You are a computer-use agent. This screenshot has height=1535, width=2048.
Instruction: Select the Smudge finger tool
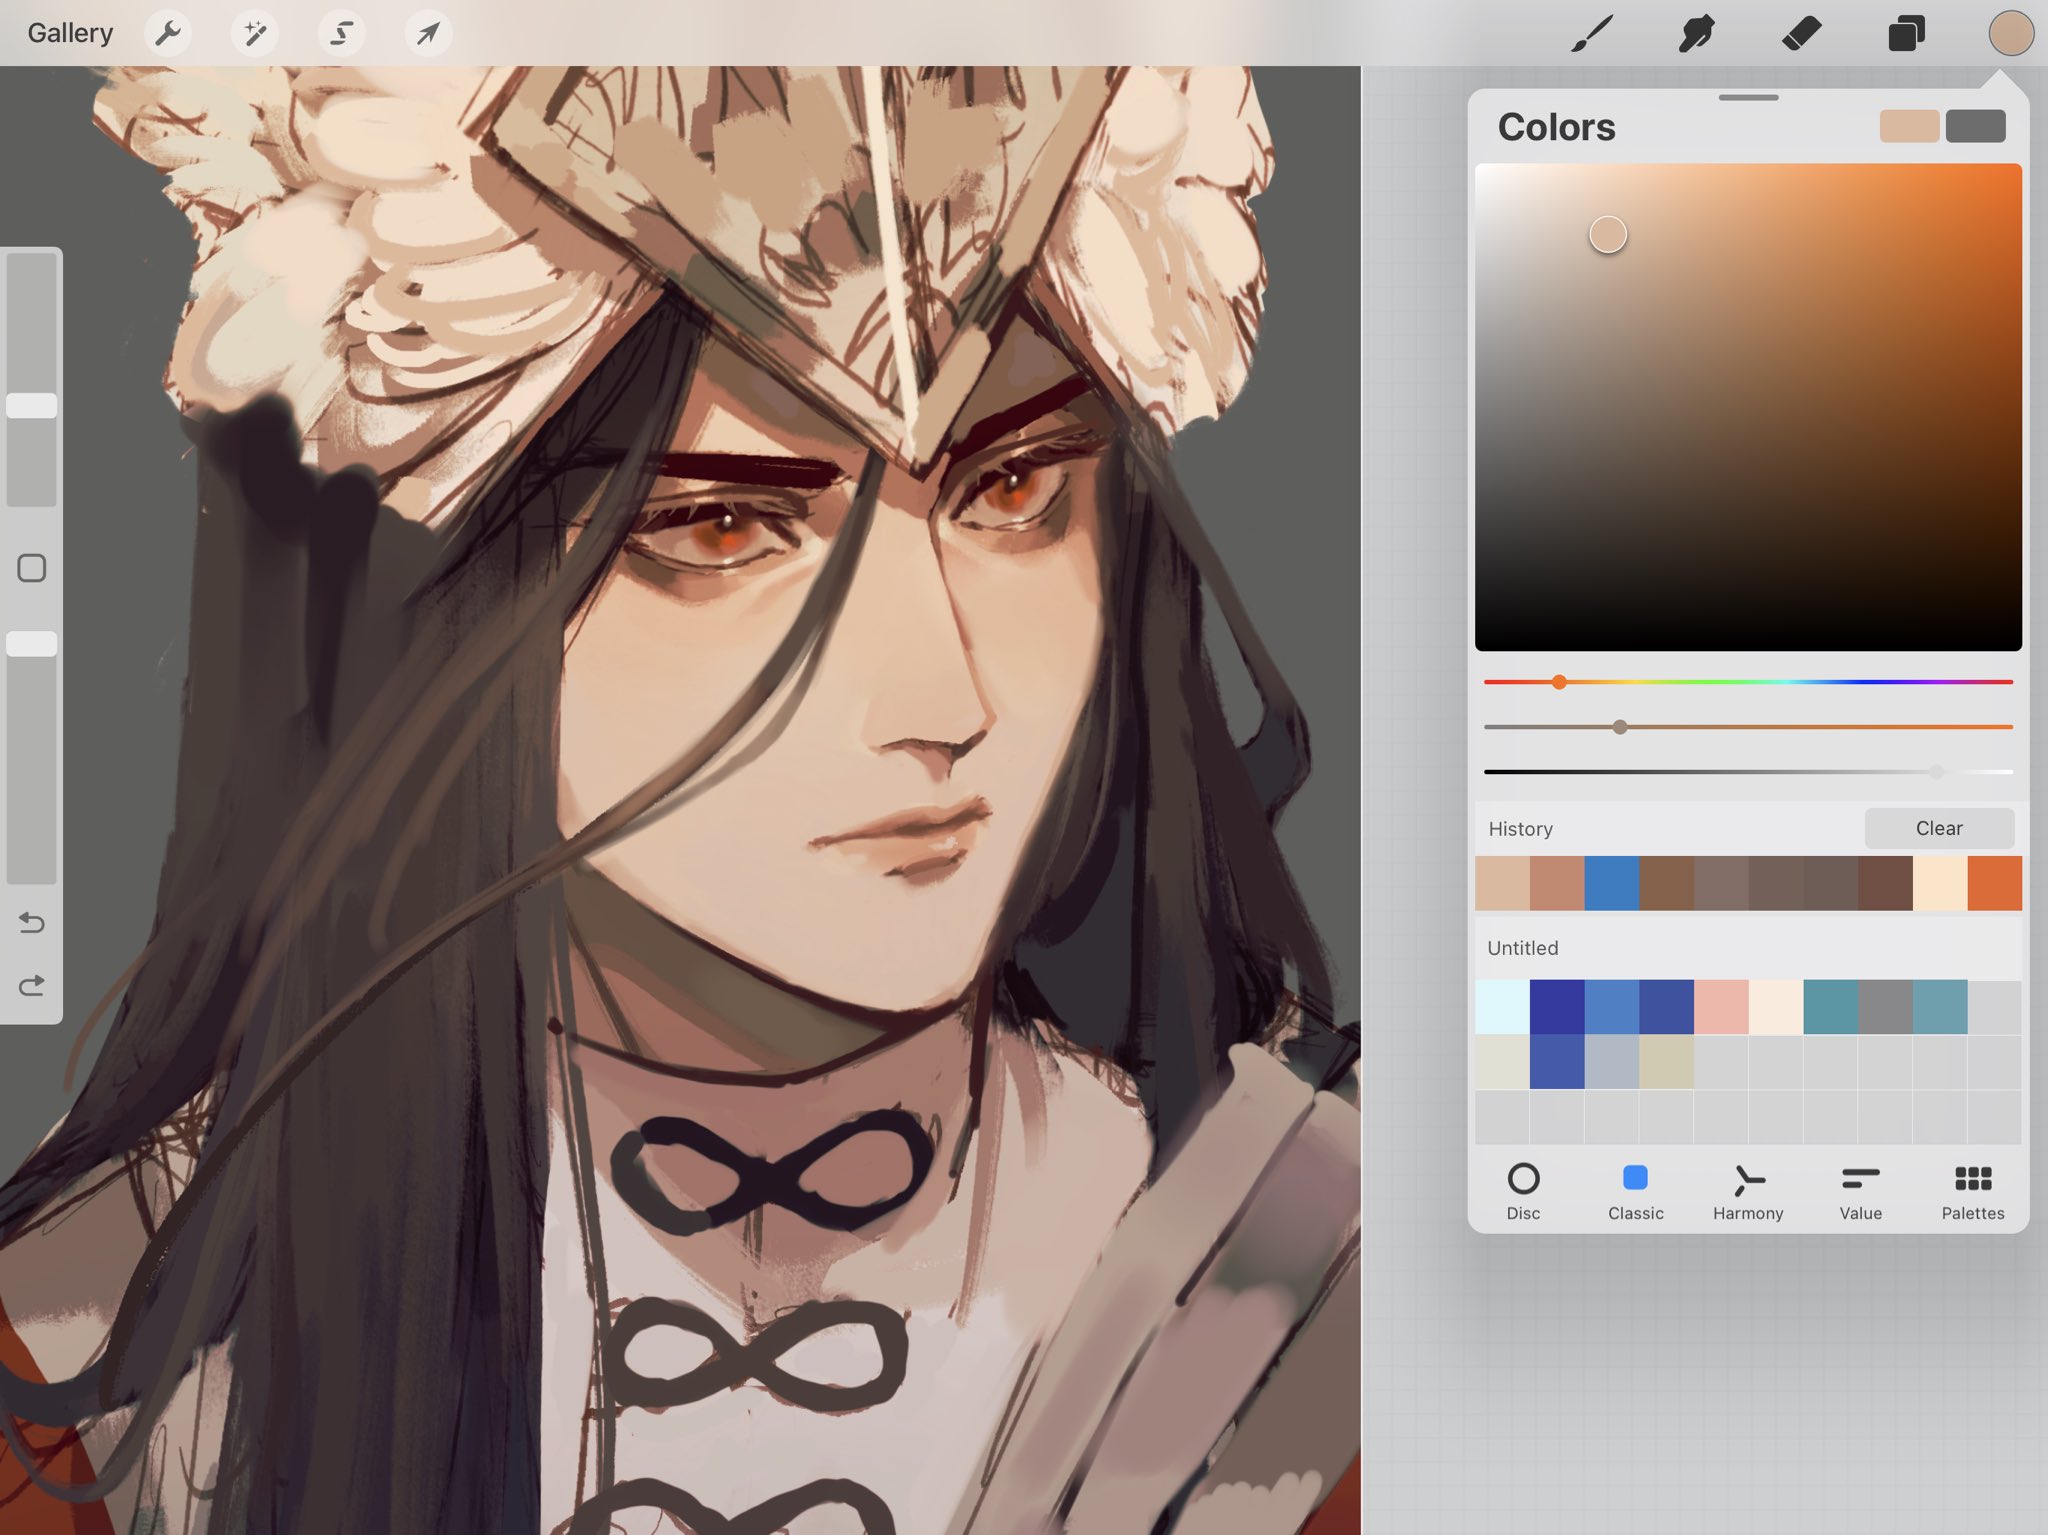point(1697,34)
